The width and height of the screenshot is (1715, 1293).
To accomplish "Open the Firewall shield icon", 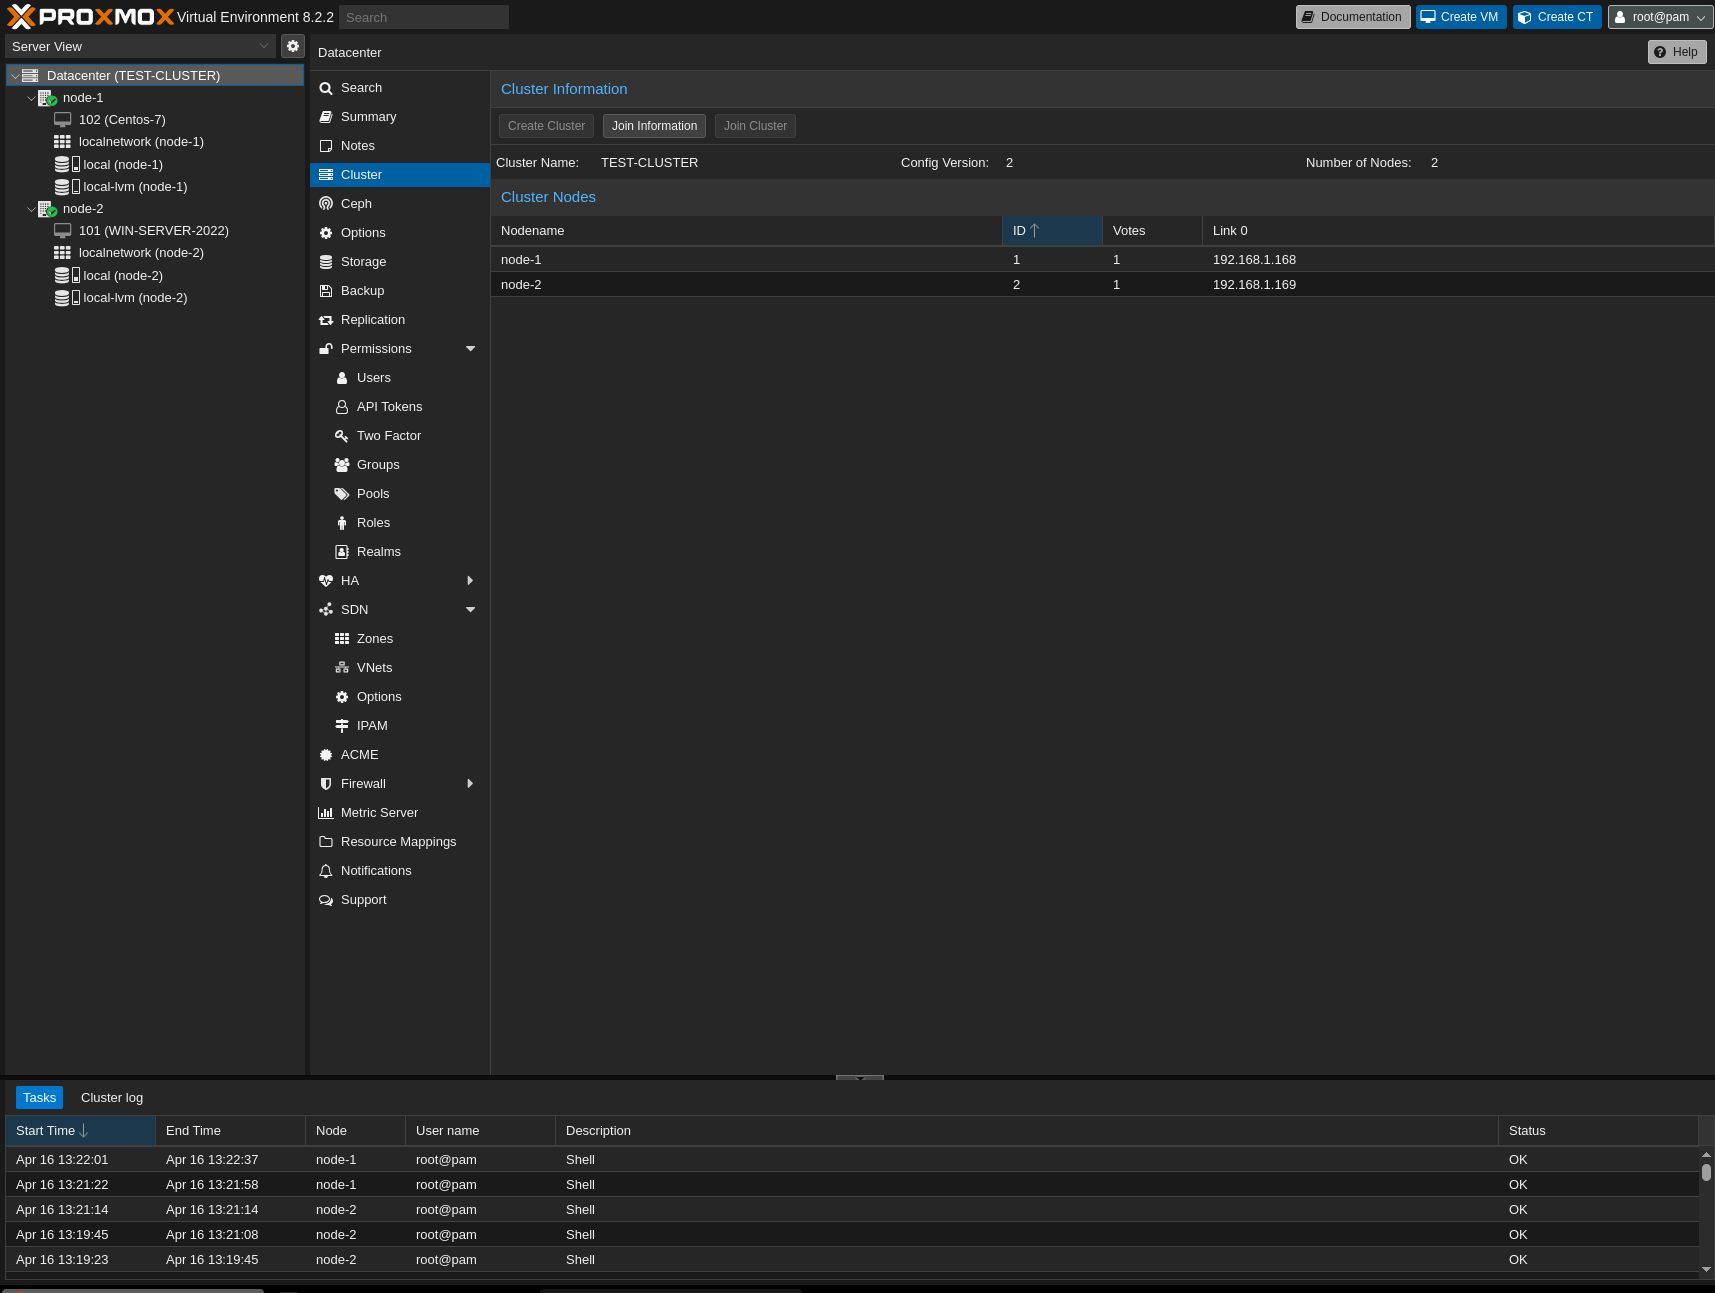I will coord(326,783).
